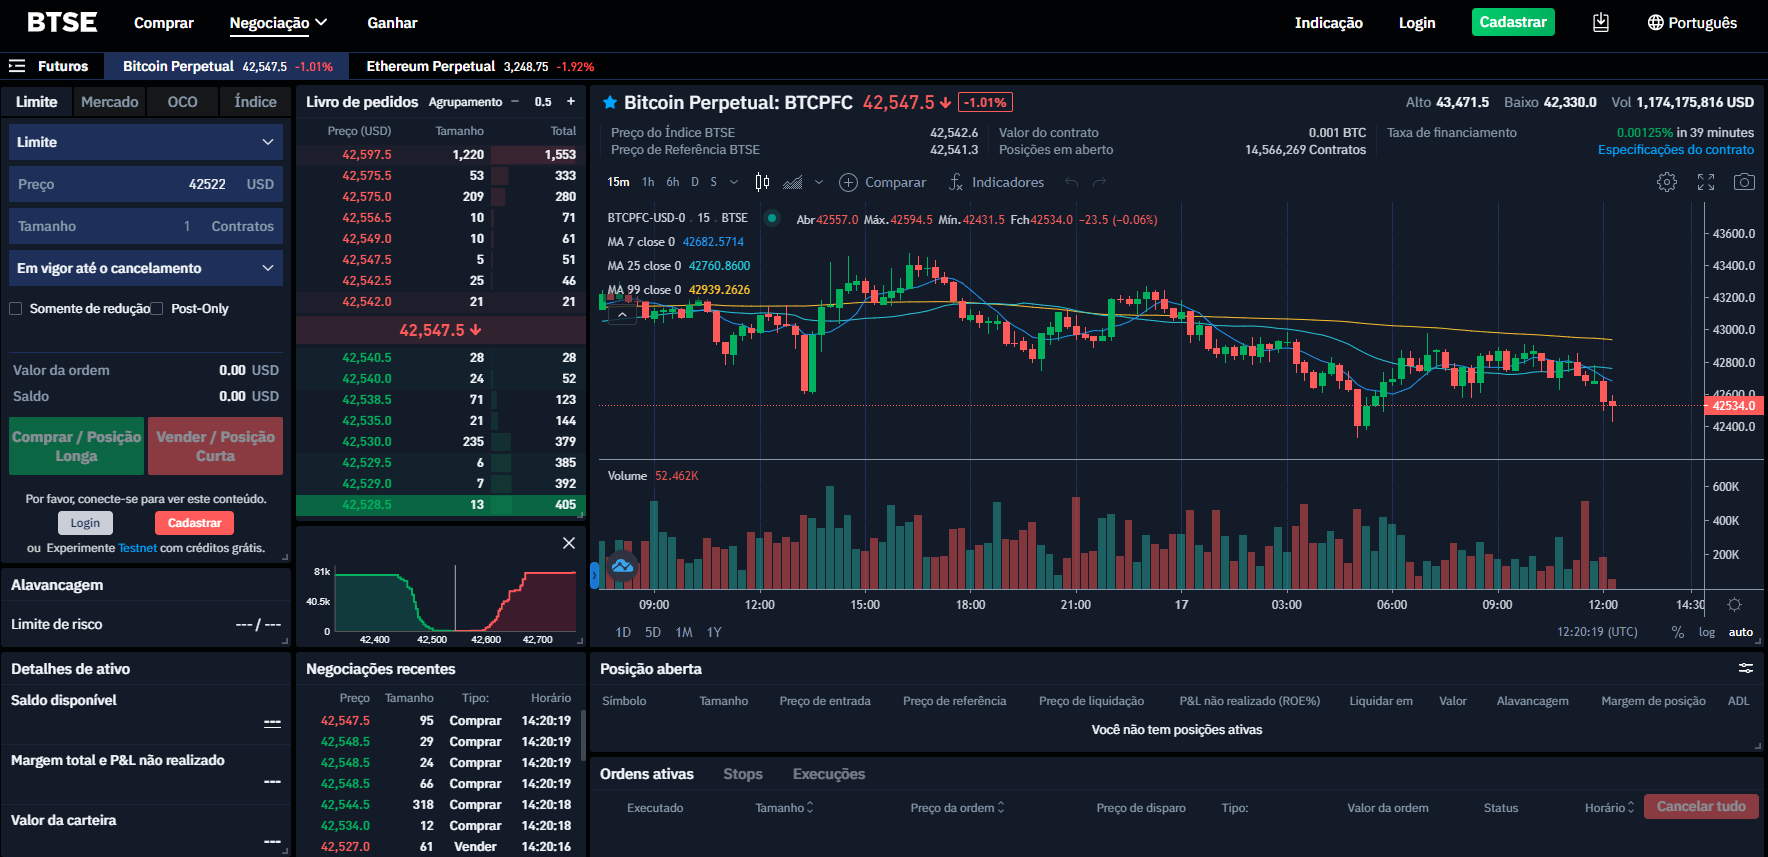Screen dimensions: 1768x857
Task: Sort orders by Preço da ordem arrows
Action: tap(1001, 808)
